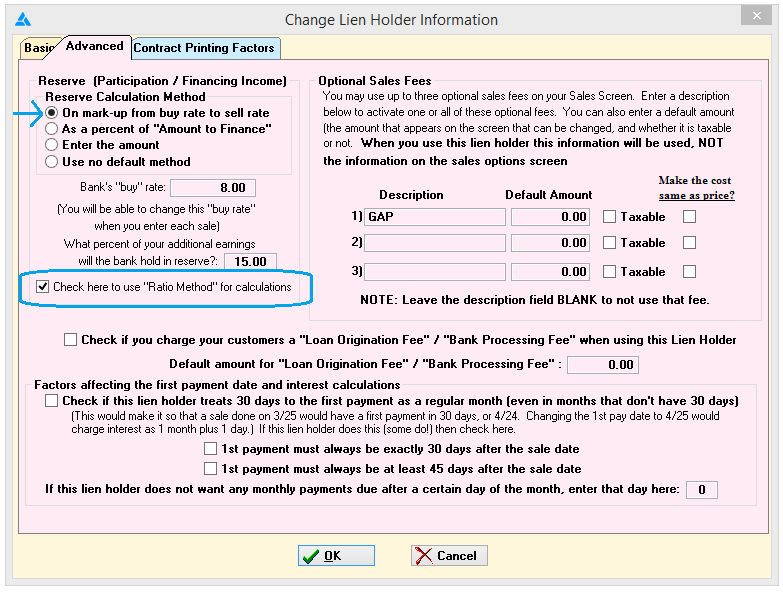Confirm changes with the OK button
The image size is (783, 594).
337,556
